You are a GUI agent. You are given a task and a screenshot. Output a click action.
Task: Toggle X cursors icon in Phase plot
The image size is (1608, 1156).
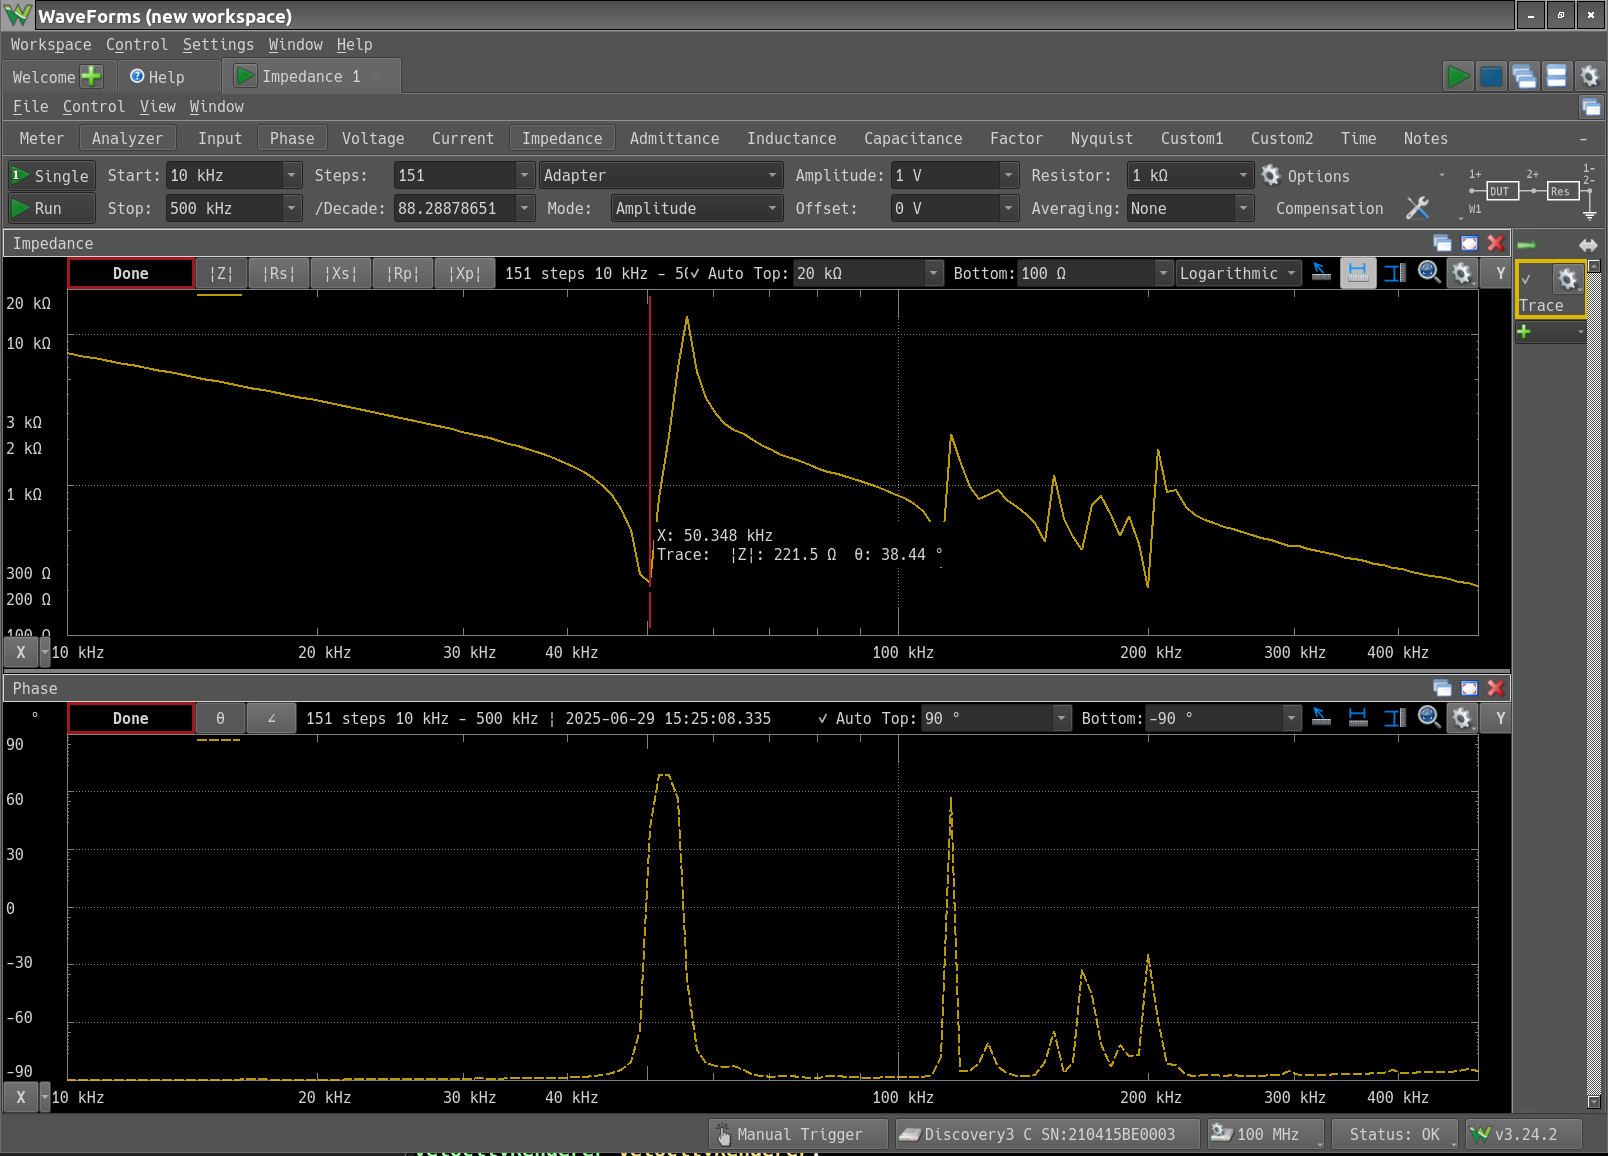tap(1357, 718)
